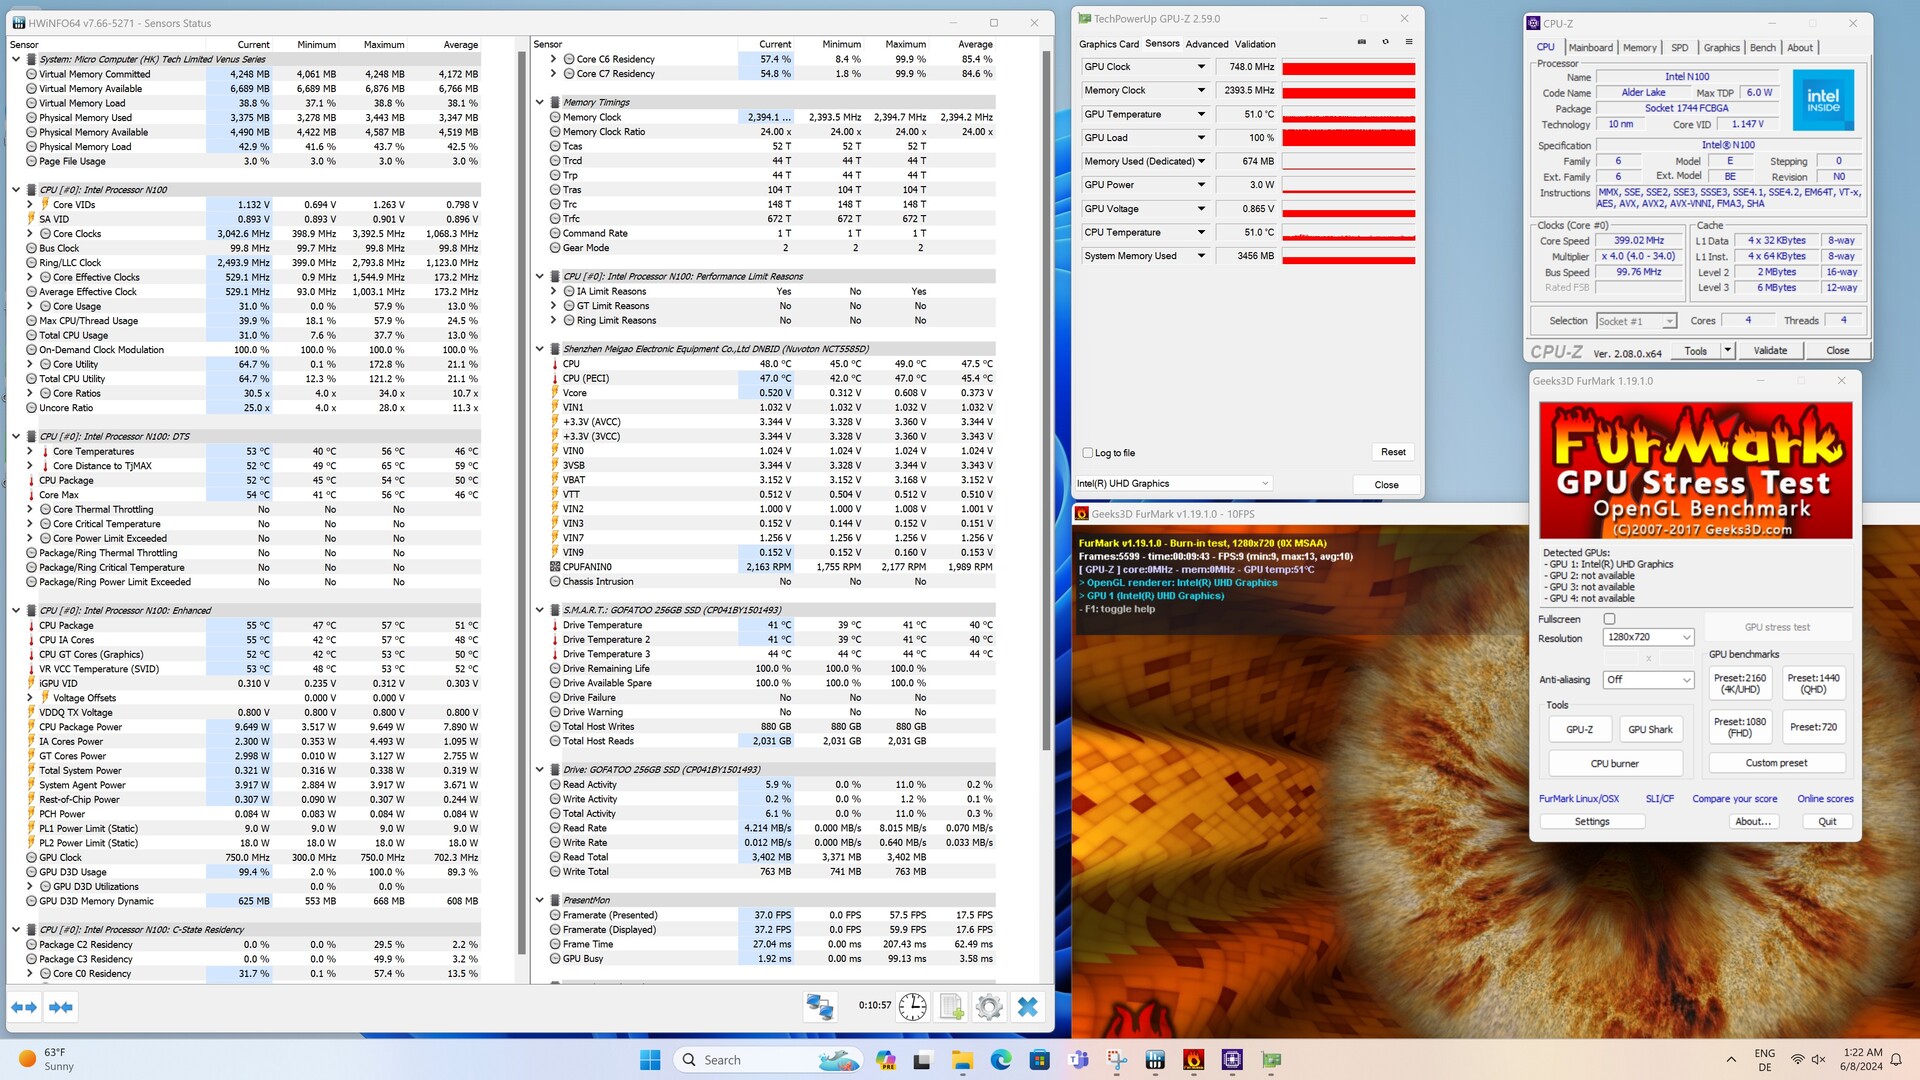
Task: Collapse System Micro Computer sensor group
Action: point(16,59)
